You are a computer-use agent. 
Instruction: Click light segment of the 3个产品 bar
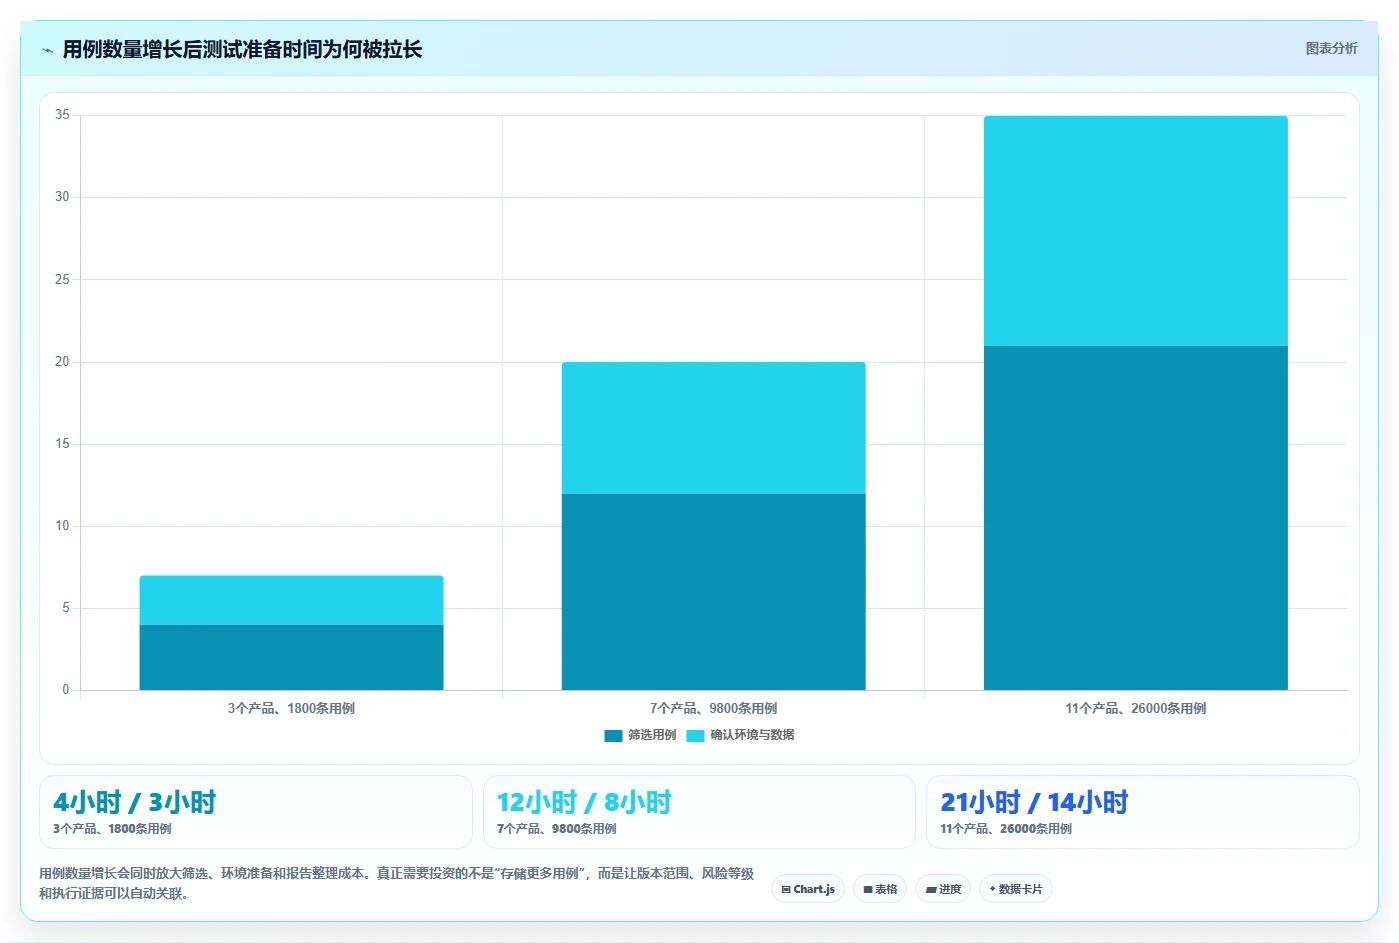click(x=291, y=600)
